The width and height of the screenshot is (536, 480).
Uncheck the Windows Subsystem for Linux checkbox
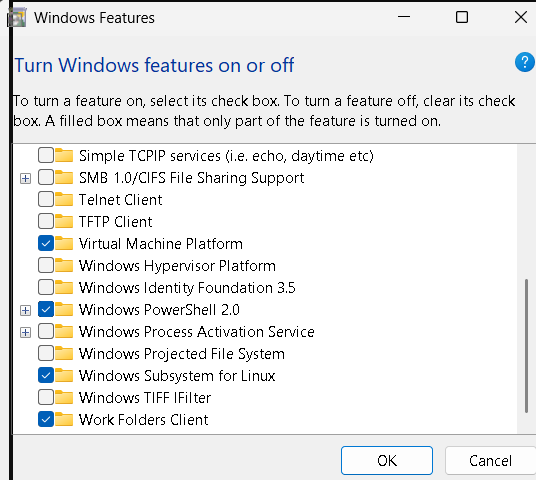click(46, 375)
